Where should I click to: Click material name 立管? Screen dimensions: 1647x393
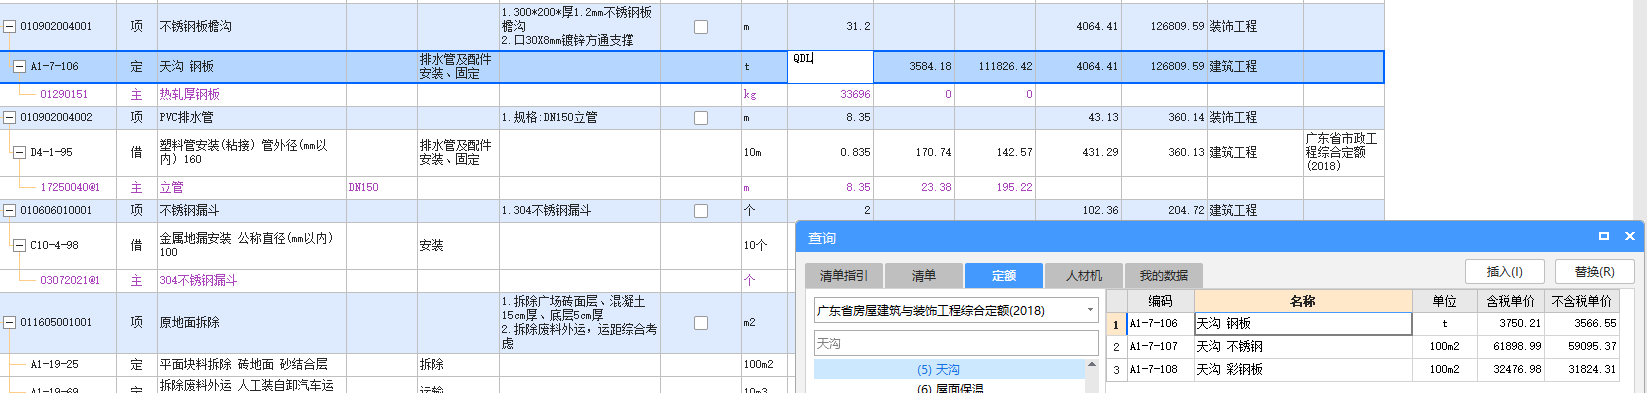(x=171, y=188)
